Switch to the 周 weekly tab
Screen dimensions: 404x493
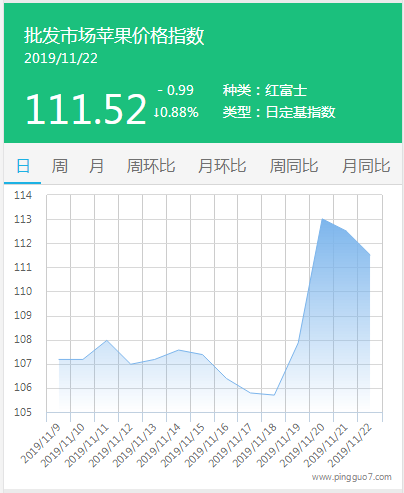tap(60, 166)
